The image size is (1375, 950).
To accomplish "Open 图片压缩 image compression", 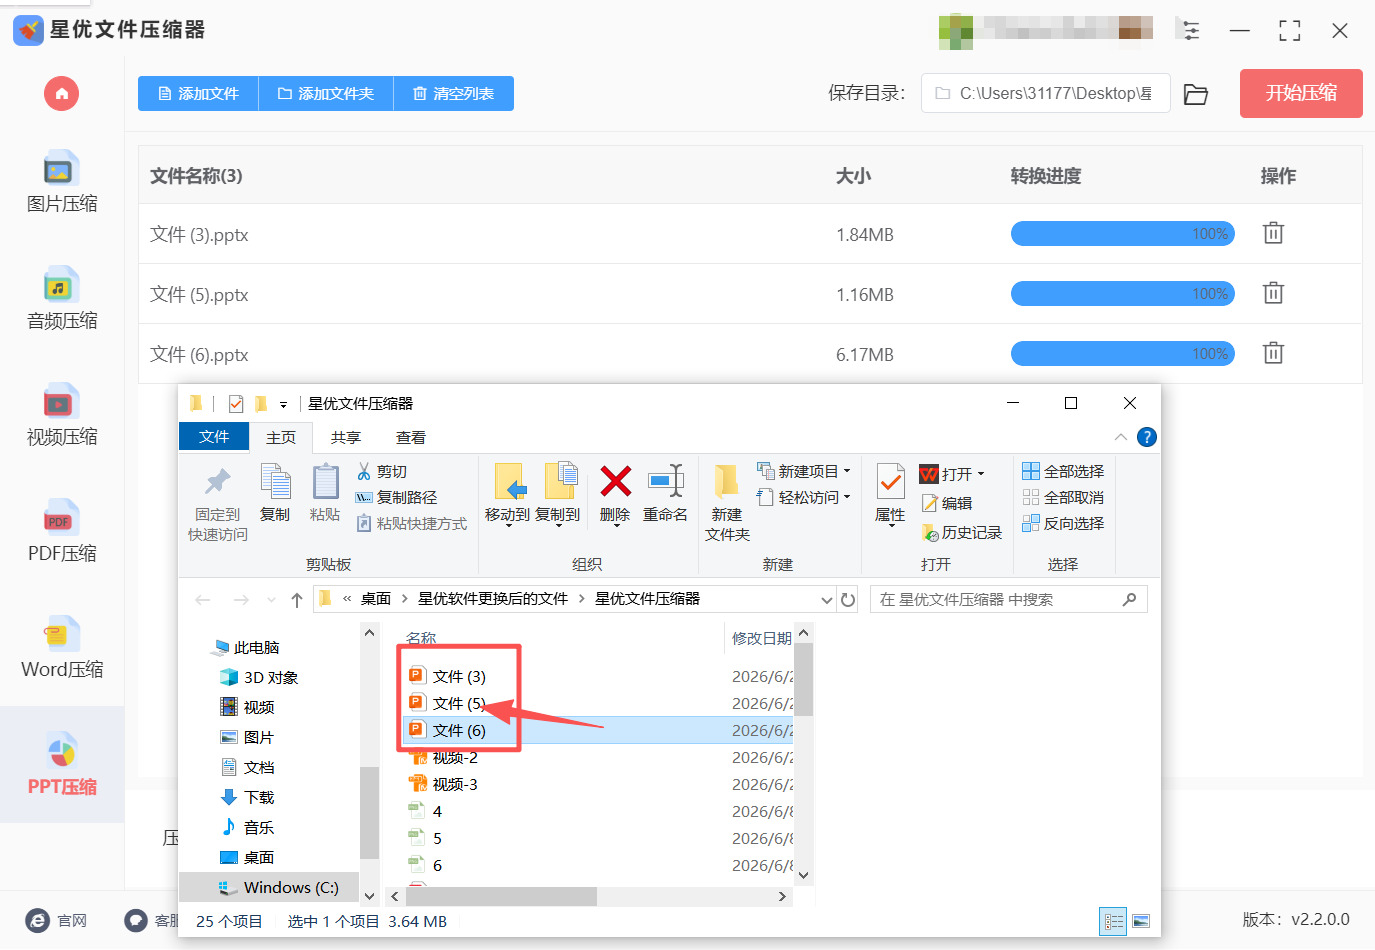I will tap(62, 184).
